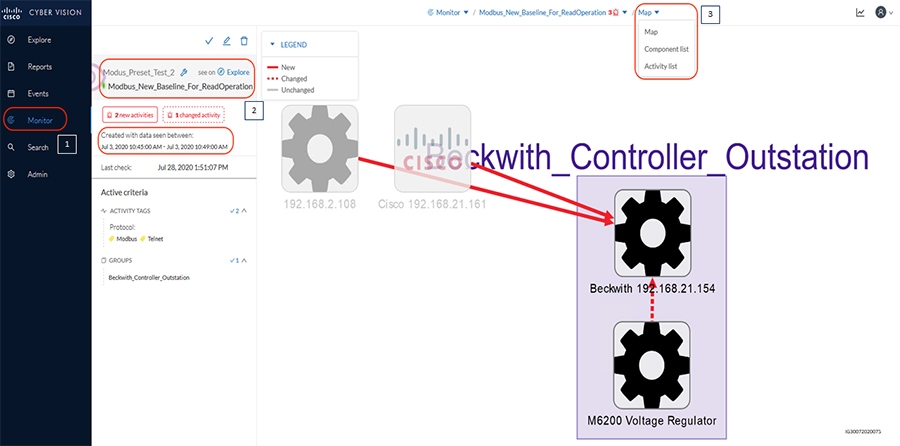Acknowledge baseline with the checkmark icon
Viewport: 900px width, 446px height.
[209, 41]
